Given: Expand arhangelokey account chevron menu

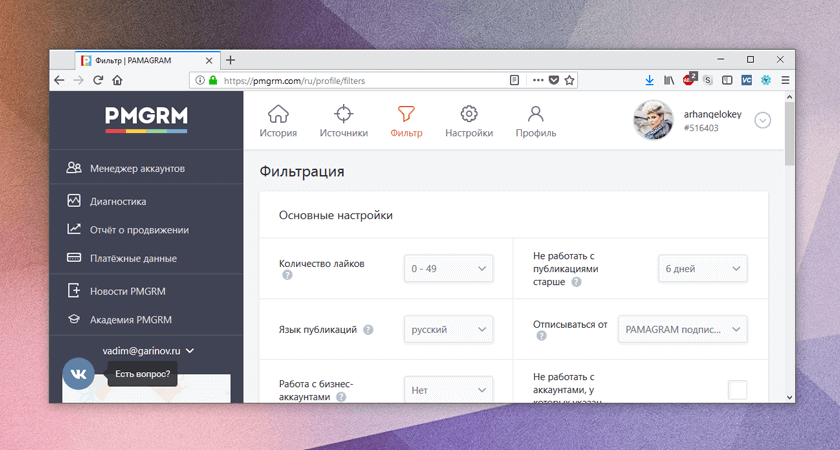Looking at the screenshot, I should (762, 120).
